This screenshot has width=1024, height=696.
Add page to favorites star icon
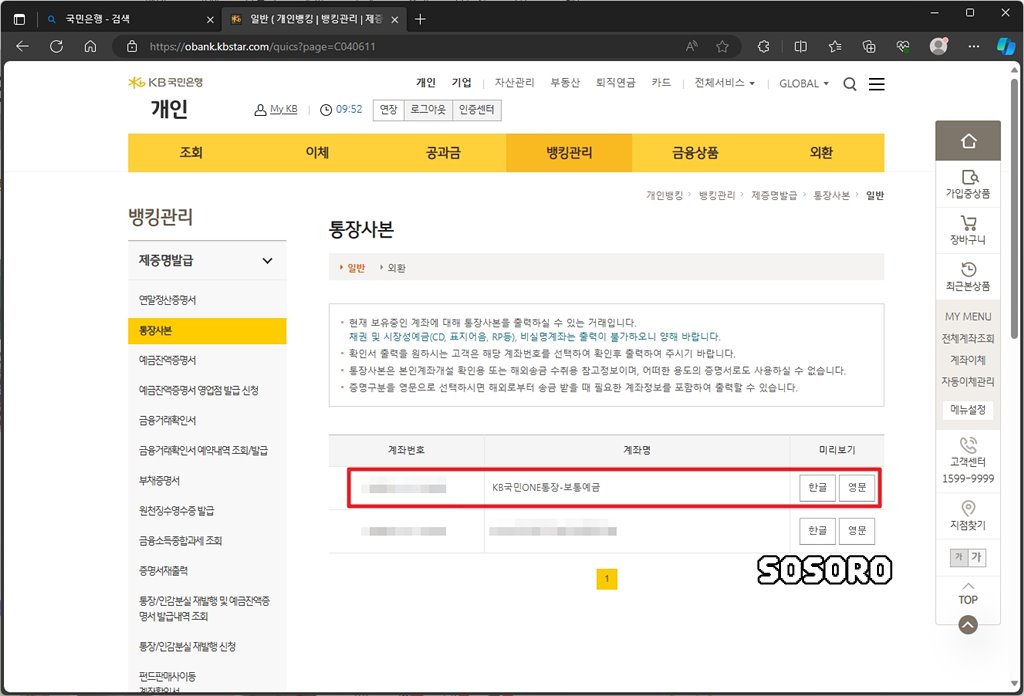[x=722, y=46]
